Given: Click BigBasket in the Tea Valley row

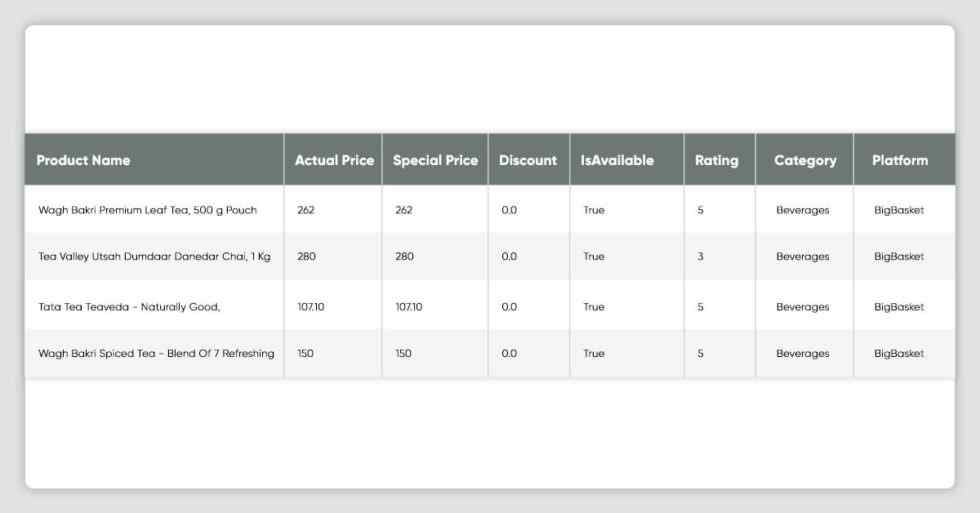Looking at the screenshot, I should point(899,256).
